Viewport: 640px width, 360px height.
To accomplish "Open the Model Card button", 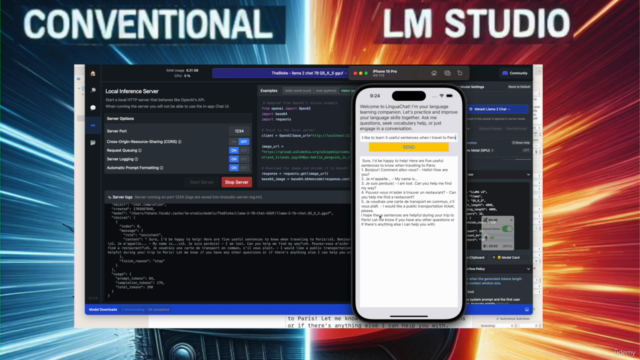I will [508, 258].
